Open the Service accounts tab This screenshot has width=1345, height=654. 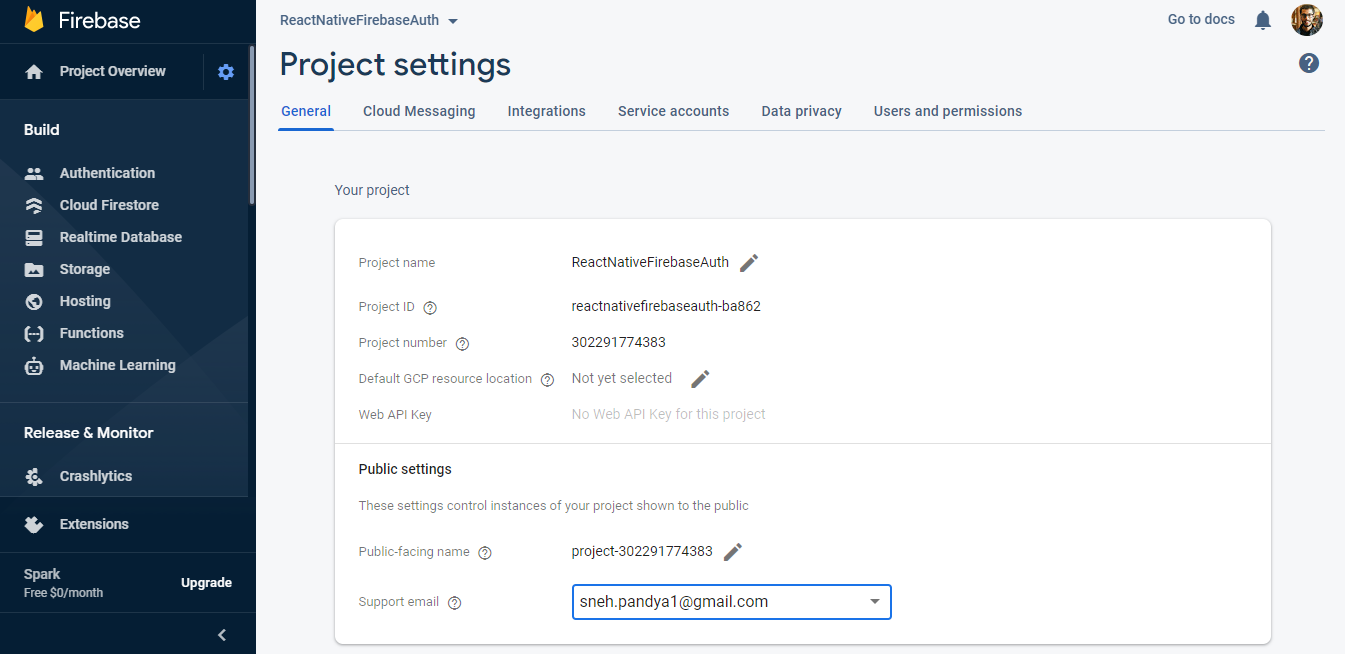[673, 111]
